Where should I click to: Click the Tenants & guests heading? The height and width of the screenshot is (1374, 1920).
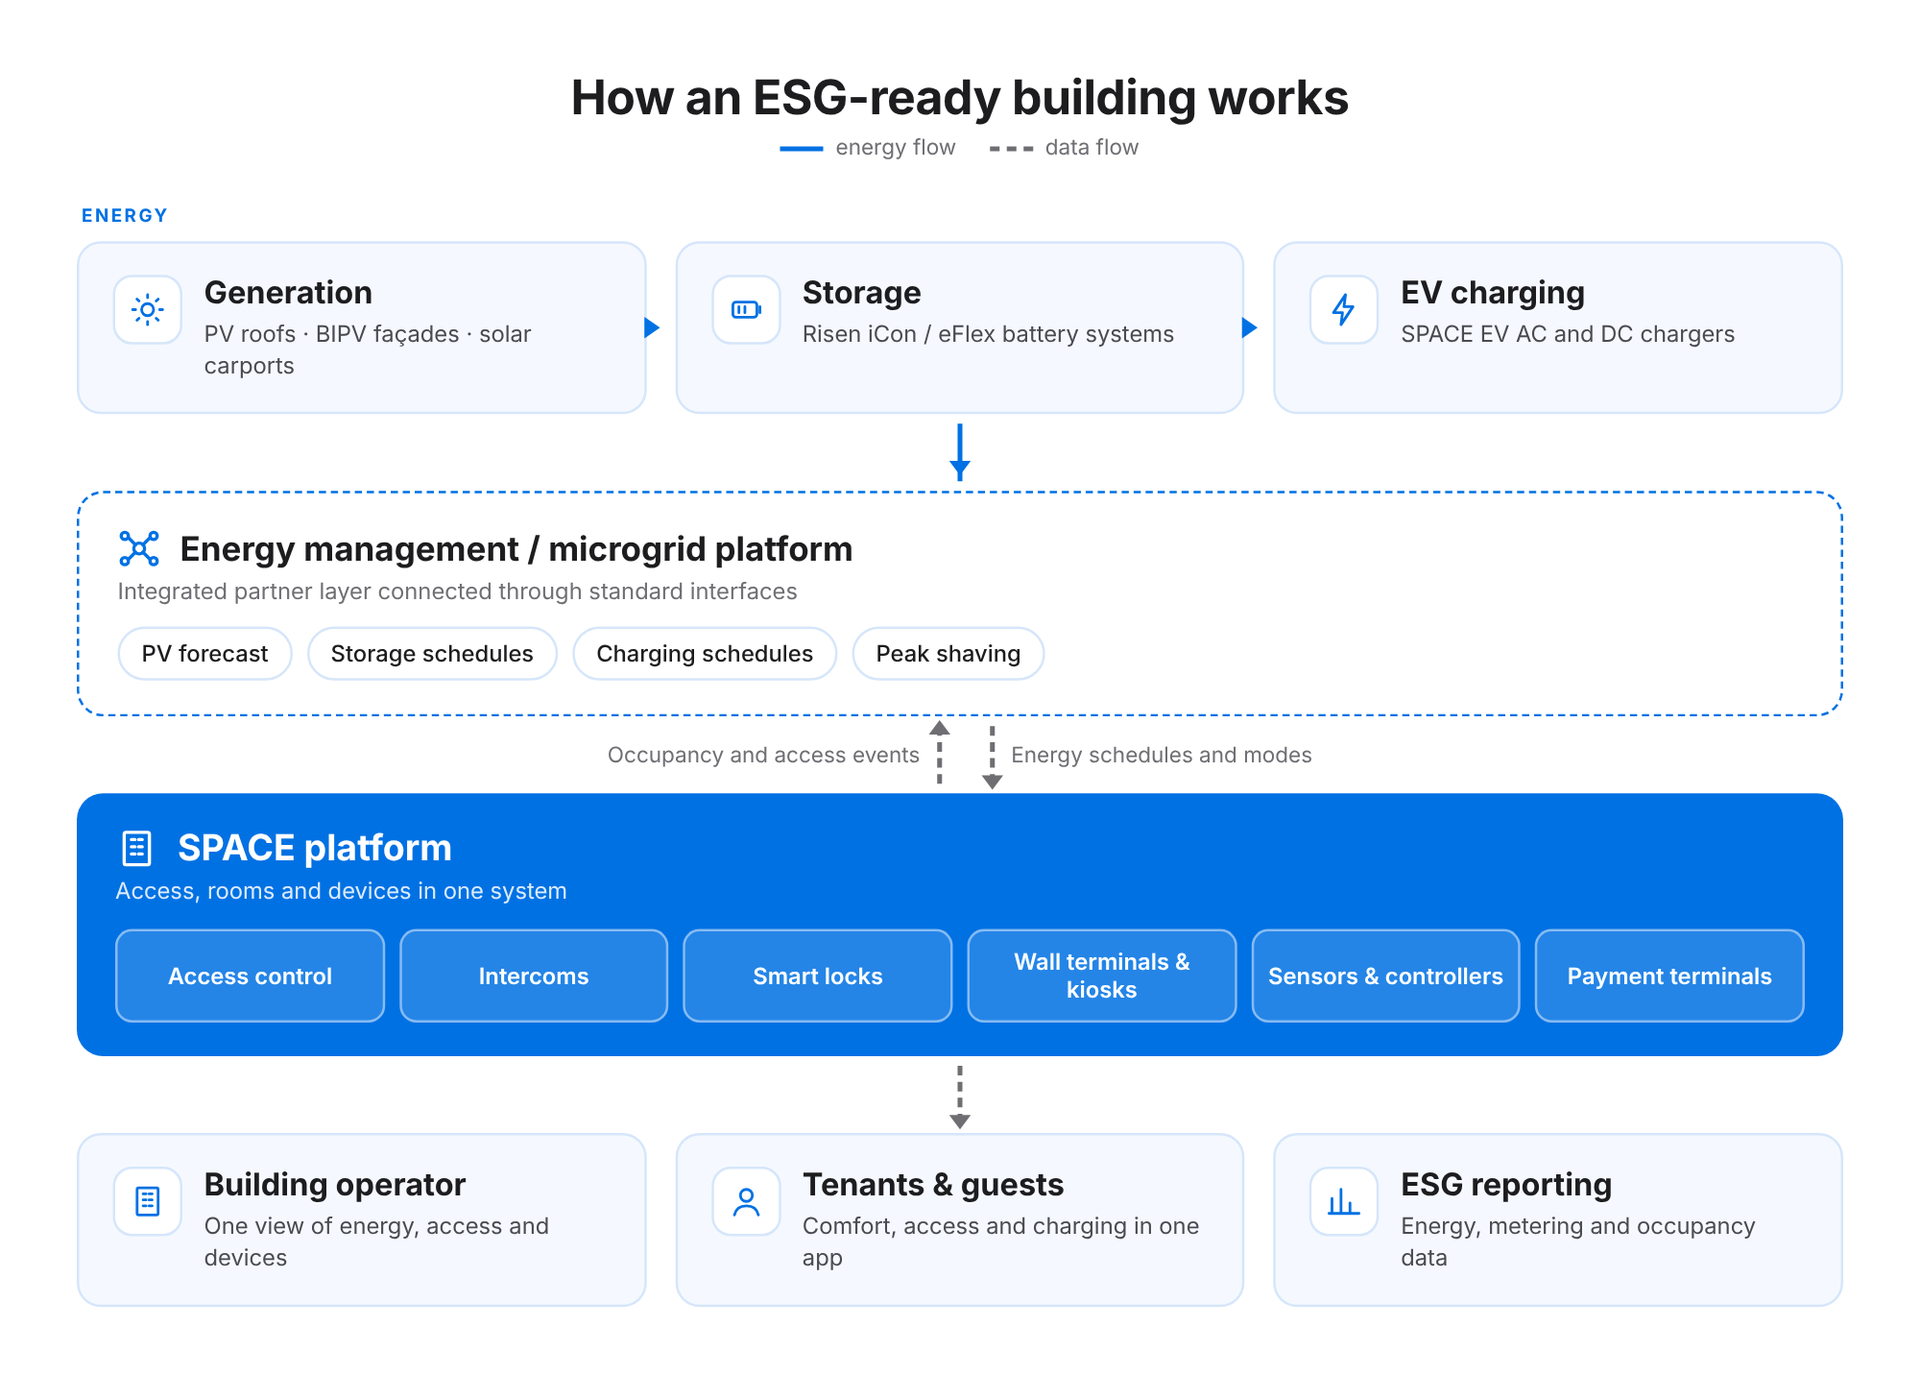coord(933,1185)
